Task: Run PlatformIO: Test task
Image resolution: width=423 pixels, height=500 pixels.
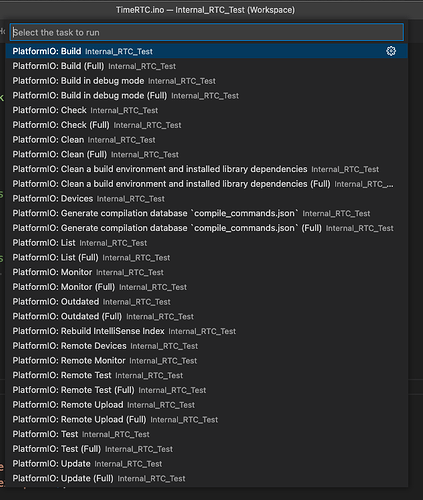Action: (x=206, y=434)
